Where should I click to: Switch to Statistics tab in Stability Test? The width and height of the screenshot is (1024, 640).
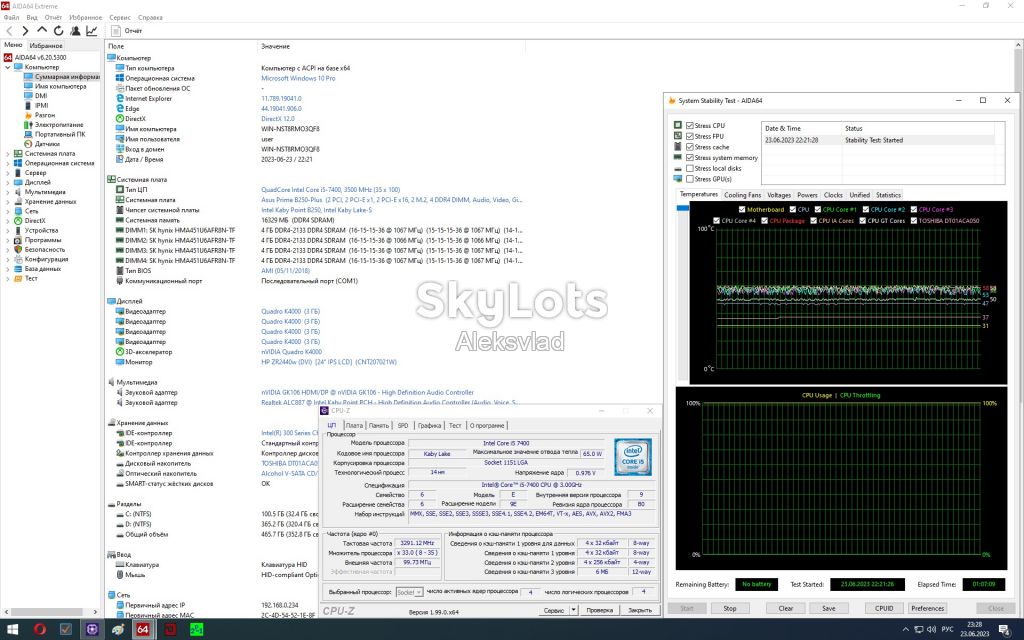click(x=888, y=195)
